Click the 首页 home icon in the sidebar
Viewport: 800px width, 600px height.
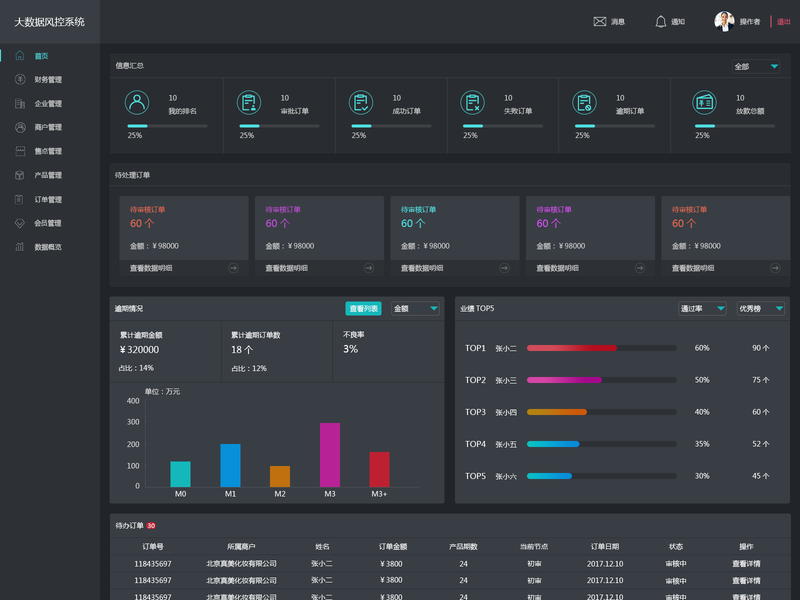tap(20, 56)
